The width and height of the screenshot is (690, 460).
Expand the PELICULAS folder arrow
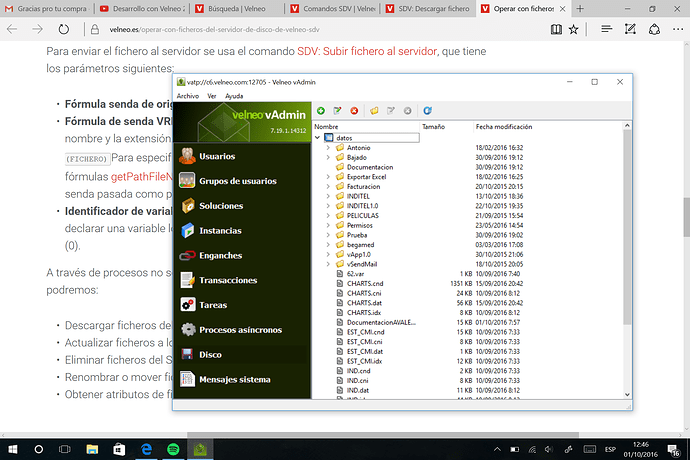click(328, 216)
